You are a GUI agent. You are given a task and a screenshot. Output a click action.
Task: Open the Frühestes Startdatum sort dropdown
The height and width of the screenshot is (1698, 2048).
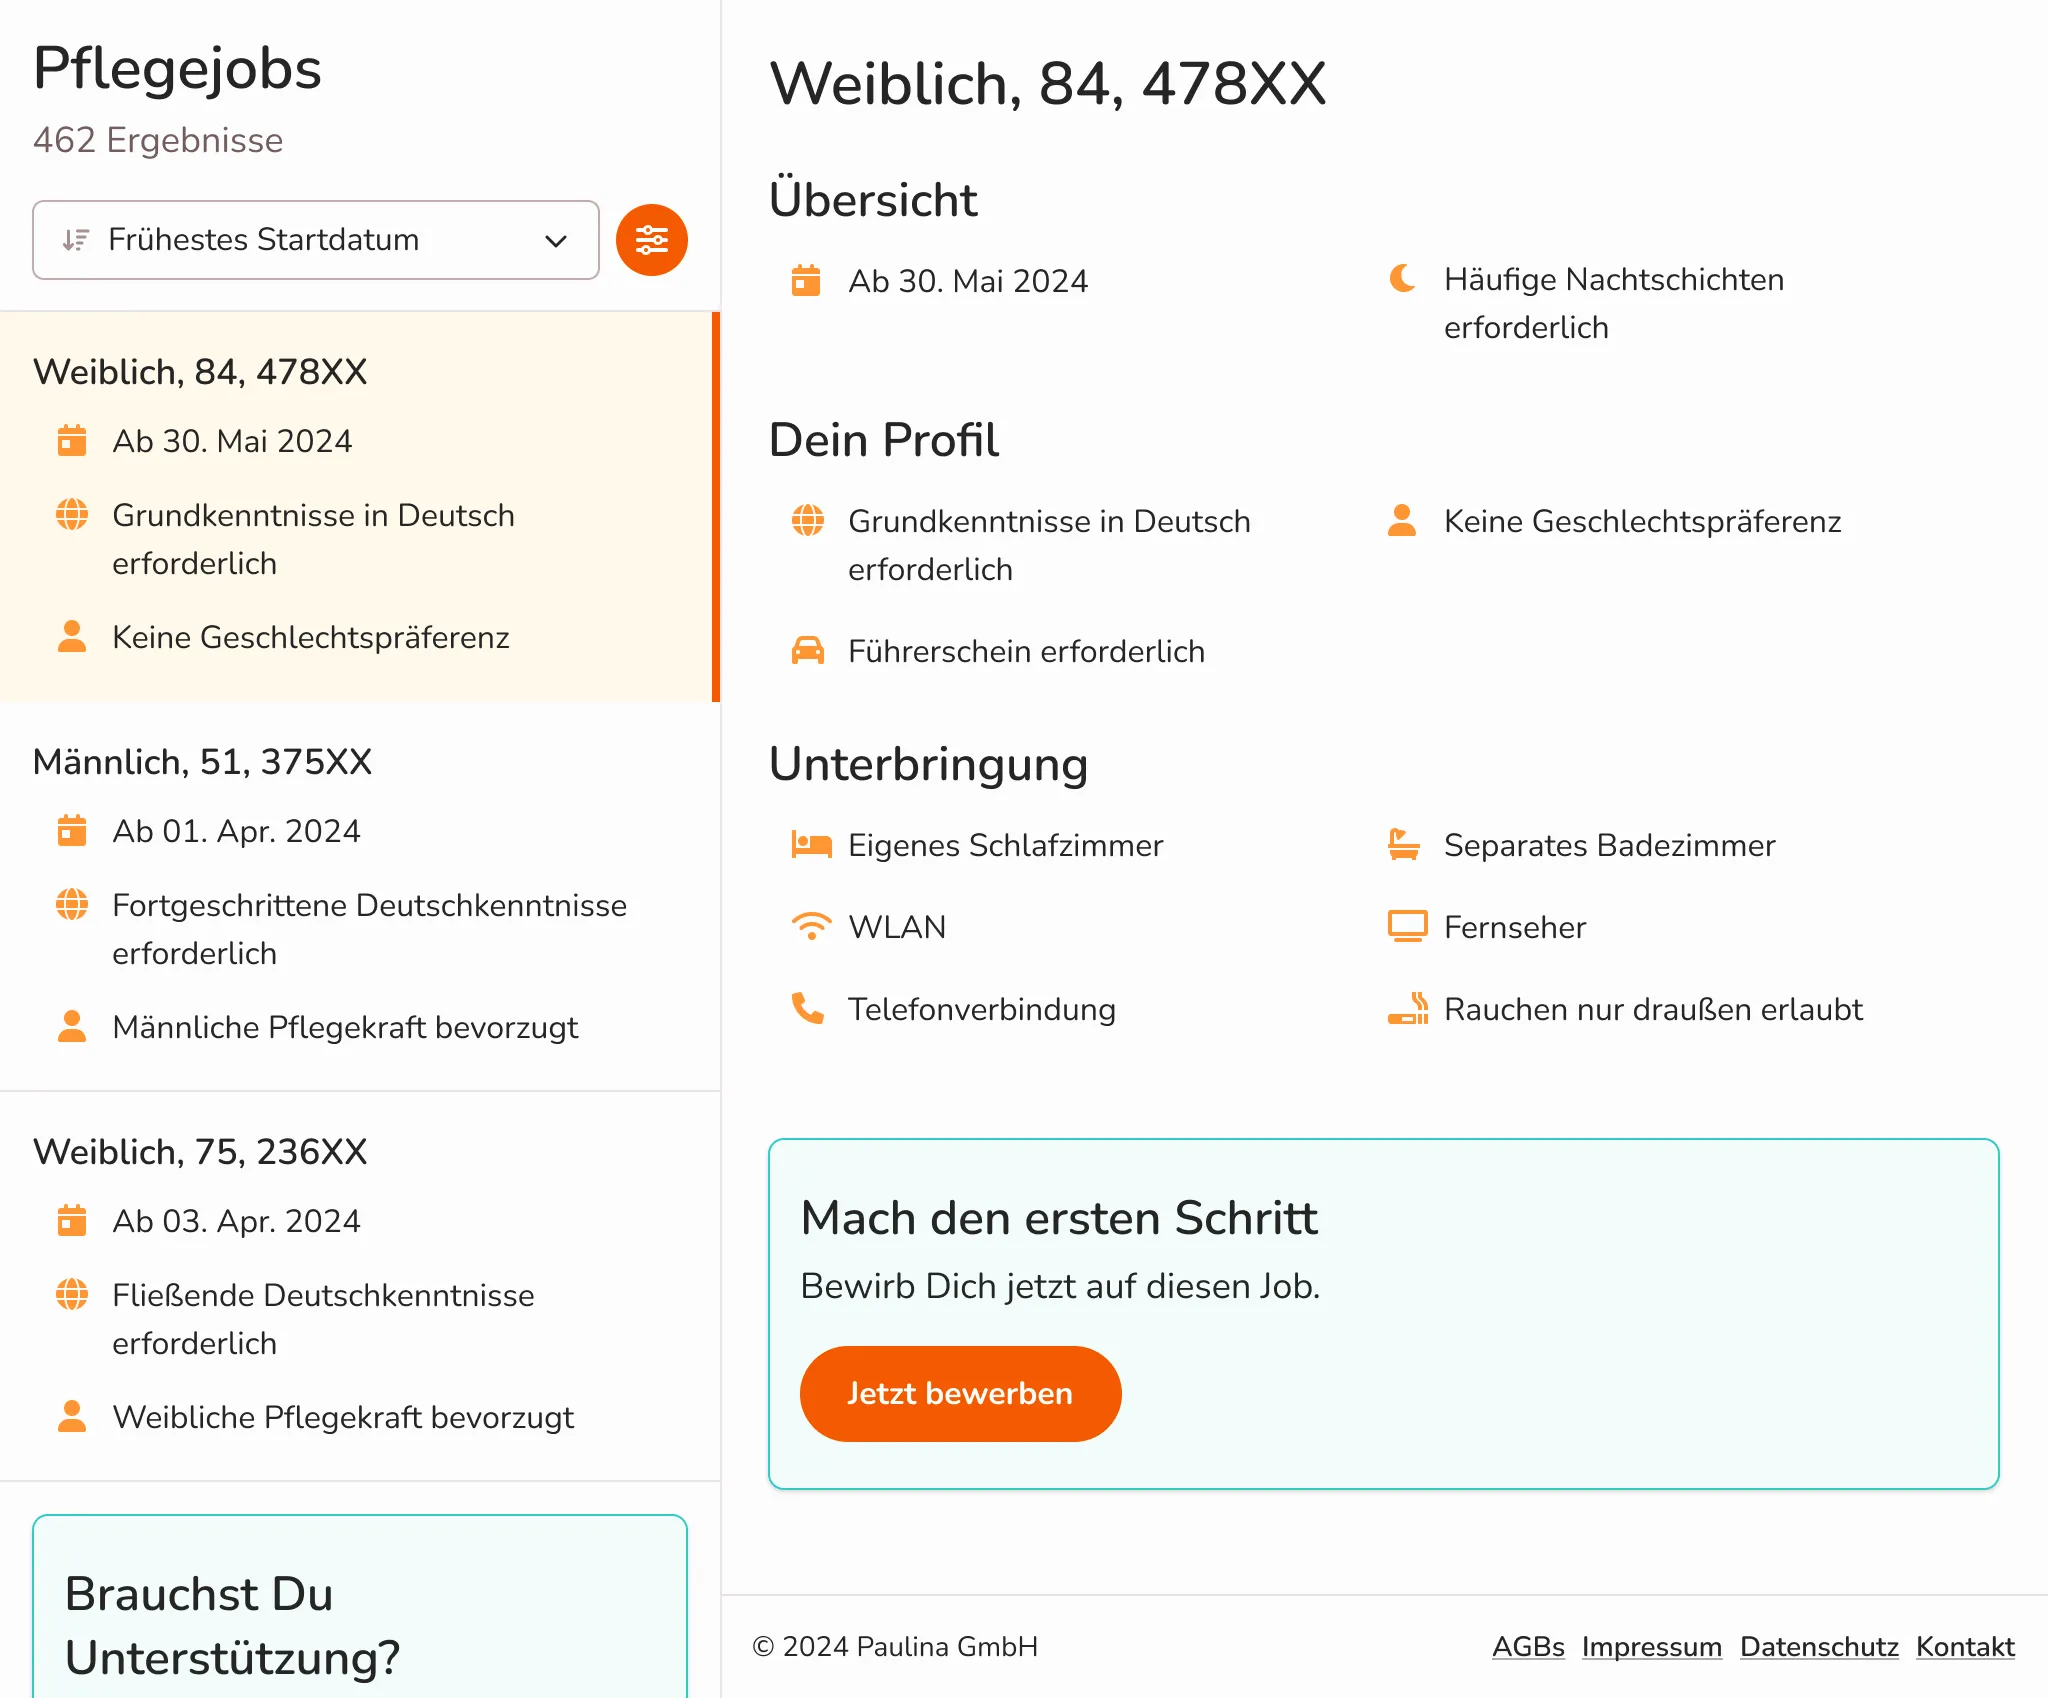coord(315,240)
